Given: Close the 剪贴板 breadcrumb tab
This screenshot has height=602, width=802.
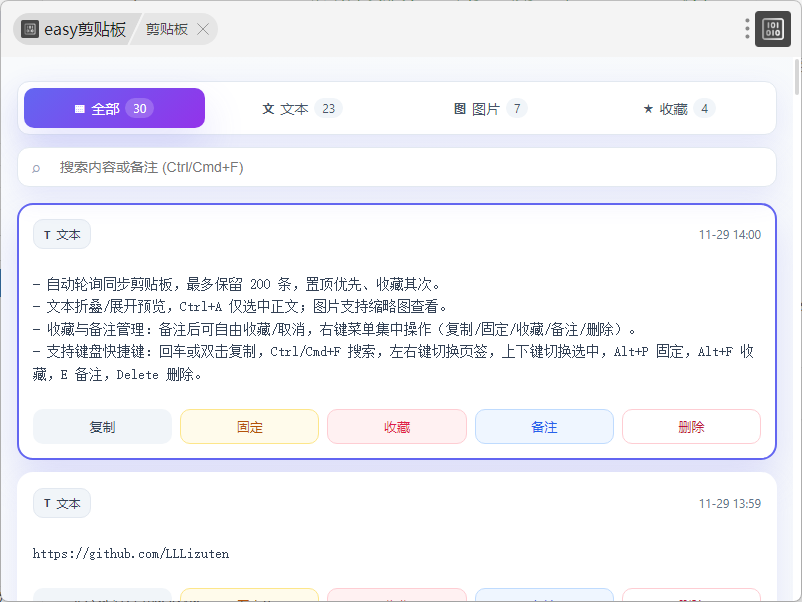Looking at the screenshot, I should [x=203, y=29].
